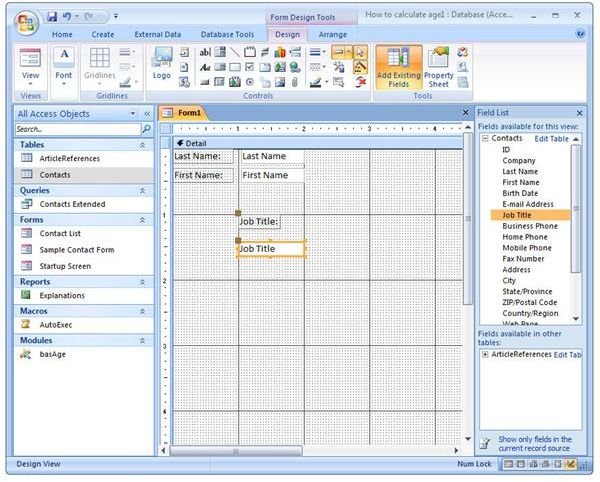Open the Create ribbon tab

(103, 34)
